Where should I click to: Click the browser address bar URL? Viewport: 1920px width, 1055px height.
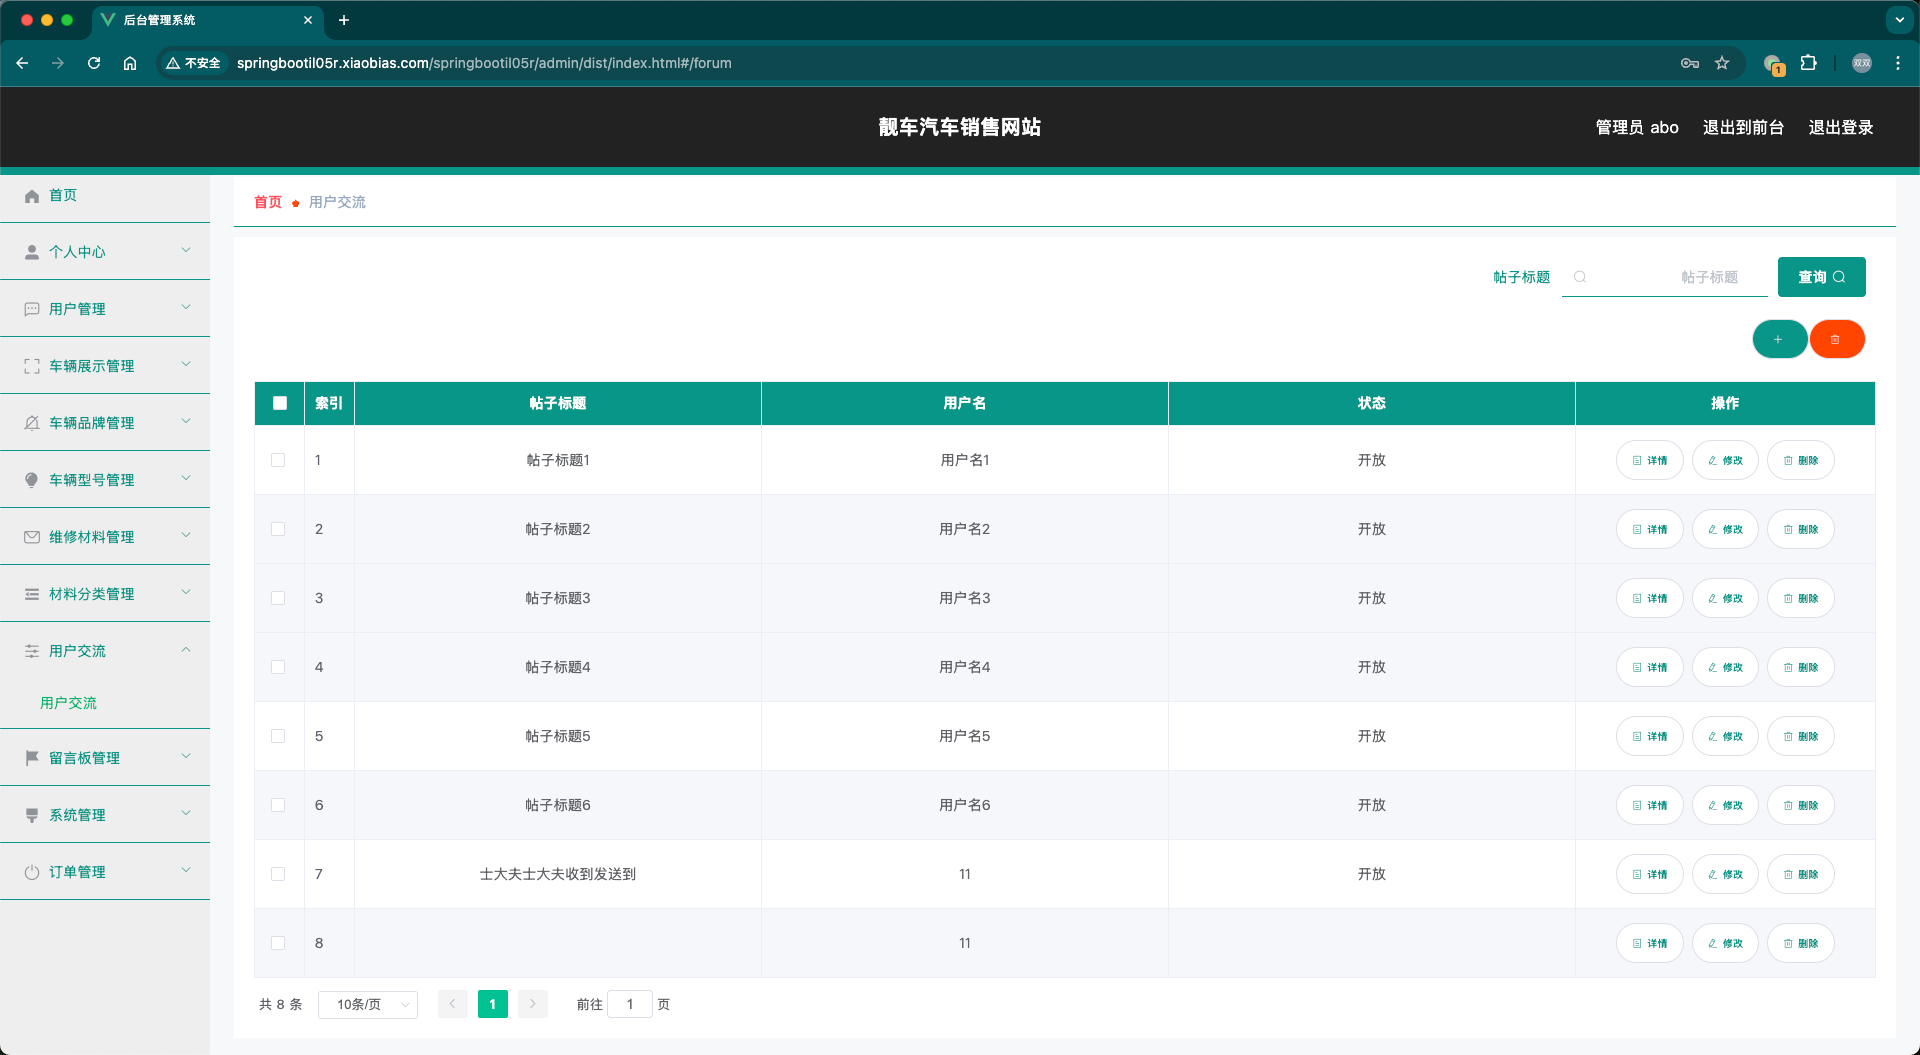coord(484,63)
